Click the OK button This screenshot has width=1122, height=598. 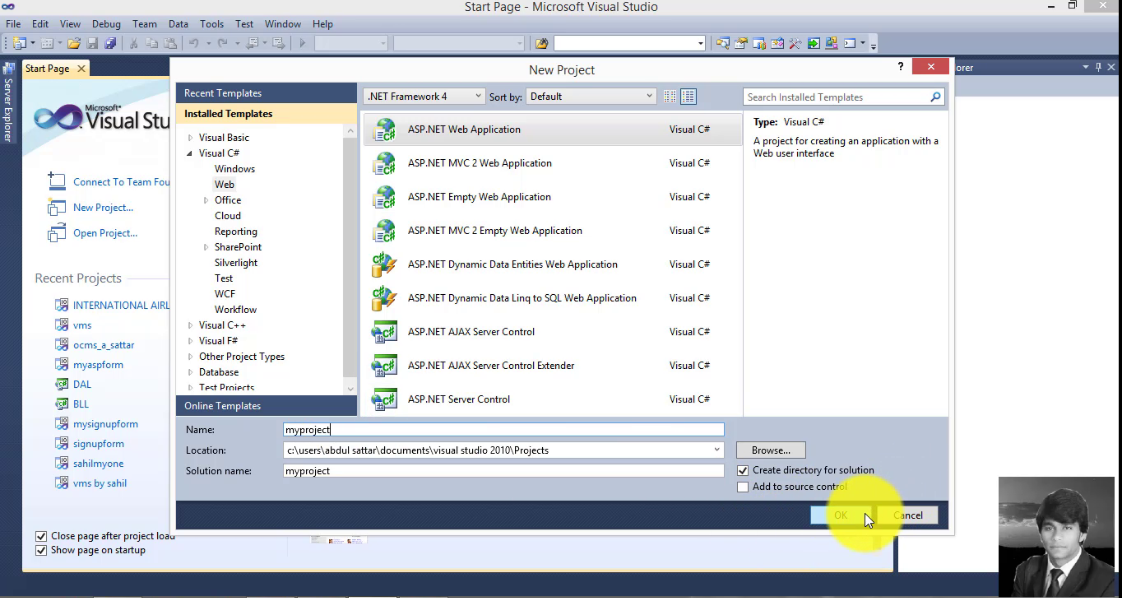tap(841, 515)
